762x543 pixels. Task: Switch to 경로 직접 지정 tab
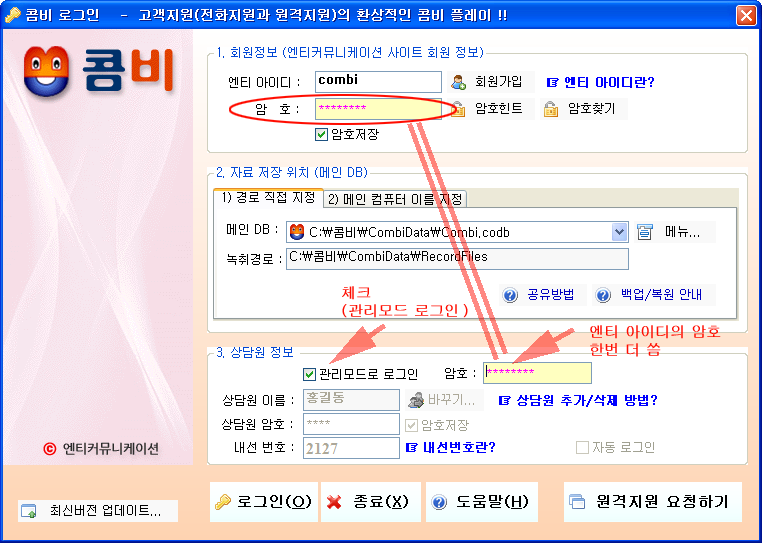point(268,198)
